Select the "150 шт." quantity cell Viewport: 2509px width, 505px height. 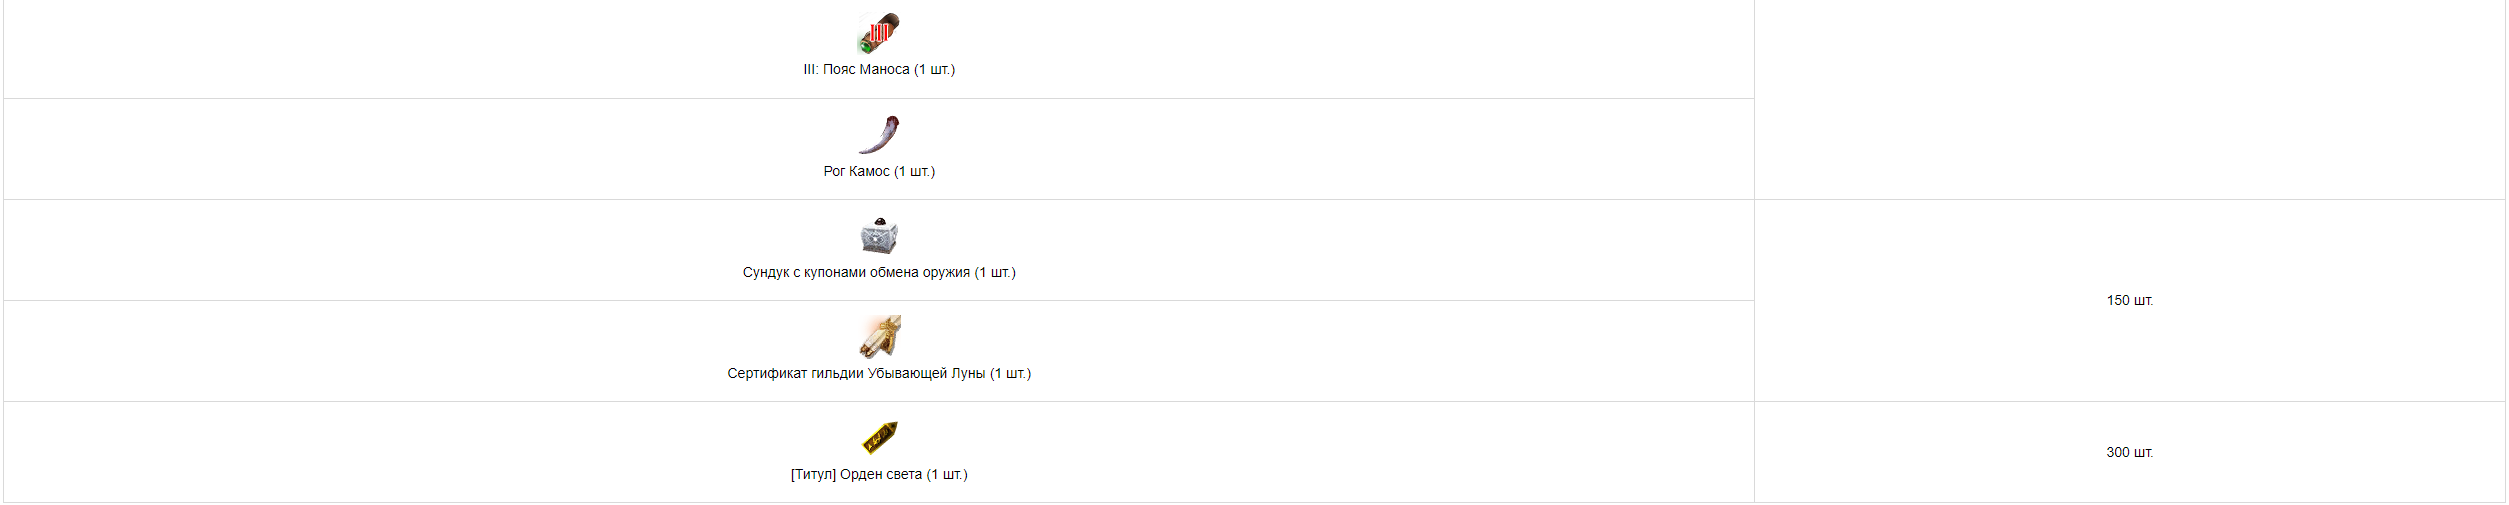(x=2129, y=301)
